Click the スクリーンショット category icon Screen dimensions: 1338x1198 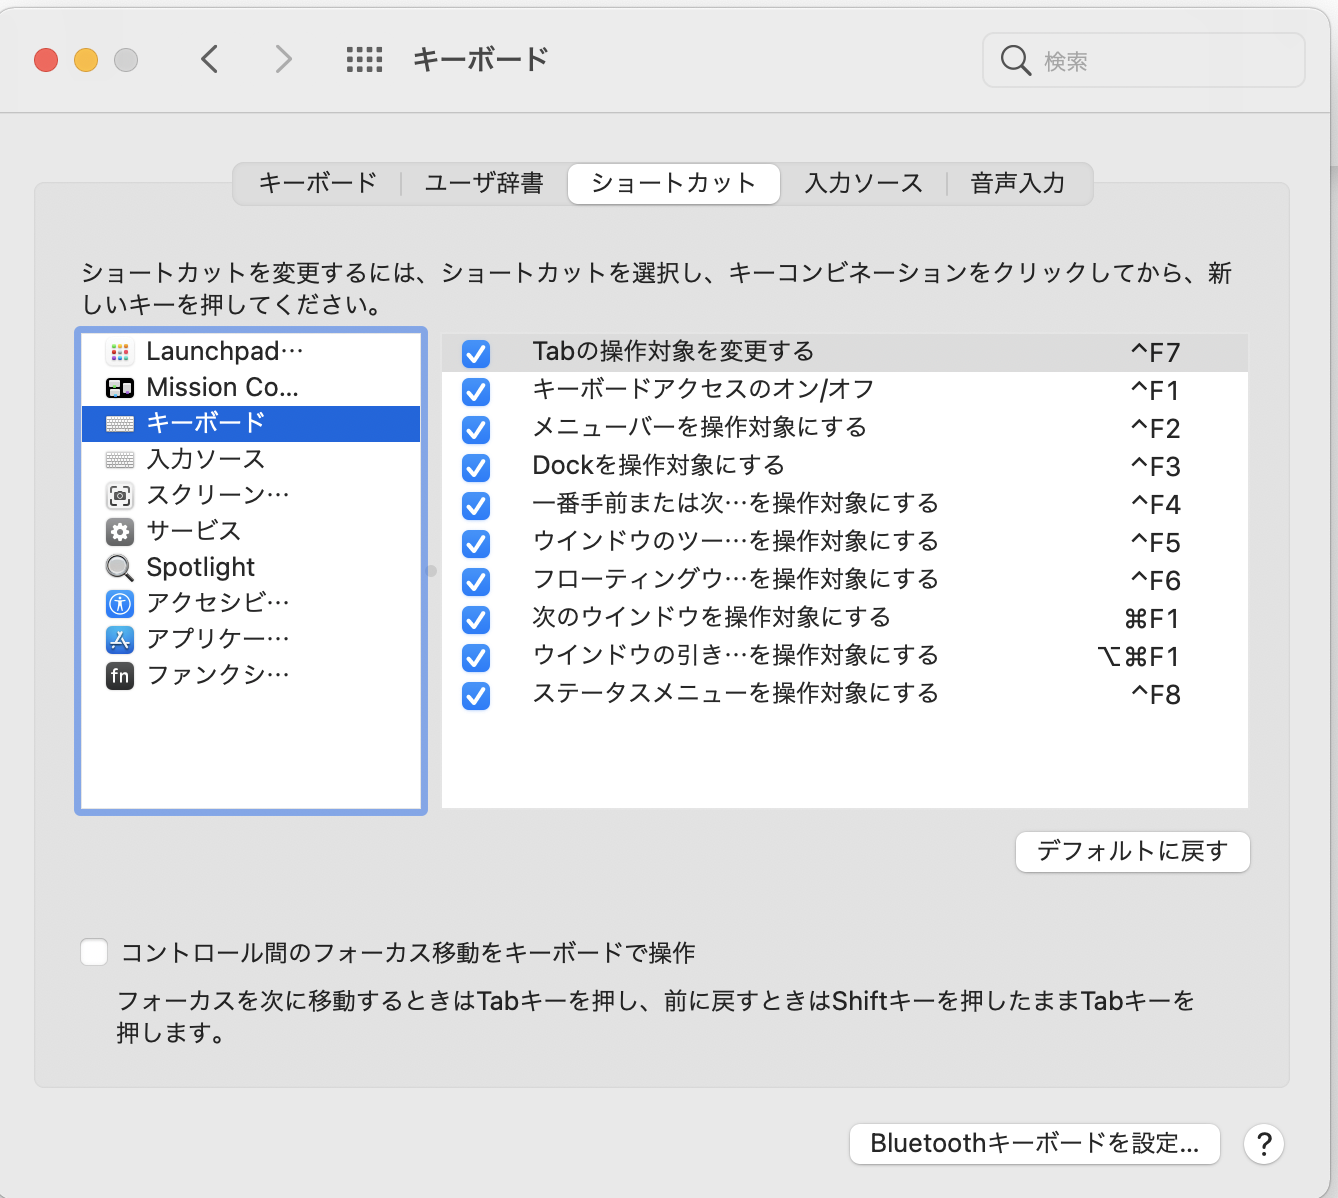pyautogui.click(x=120, y=496)
